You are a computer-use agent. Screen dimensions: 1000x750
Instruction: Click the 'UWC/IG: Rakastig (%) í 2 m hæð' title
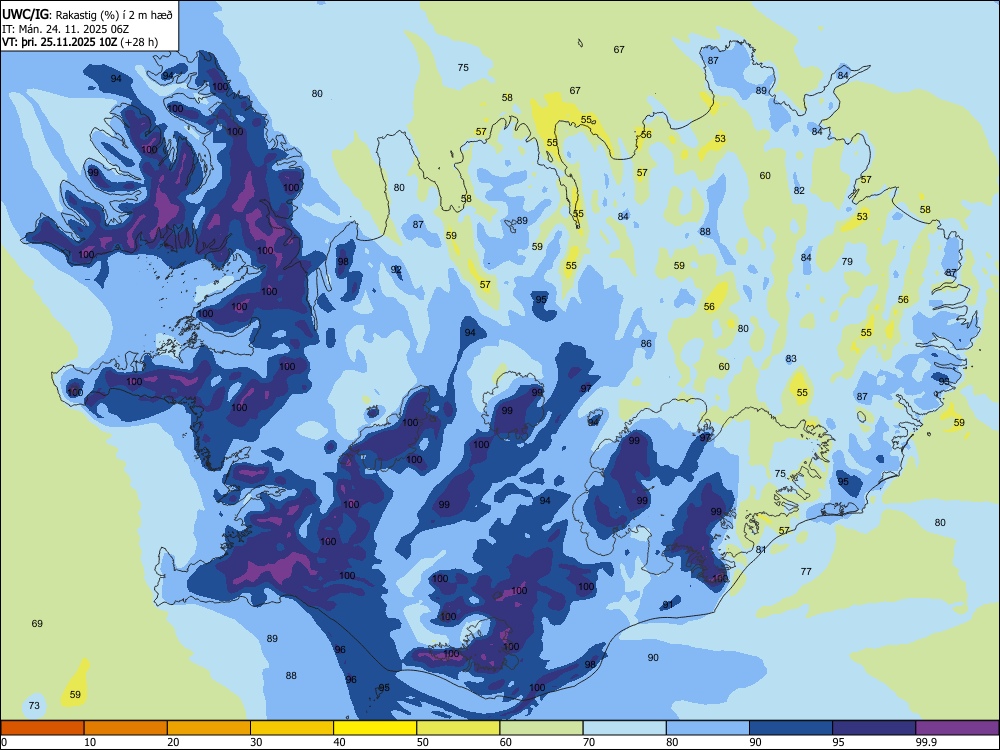click(87, 14)
